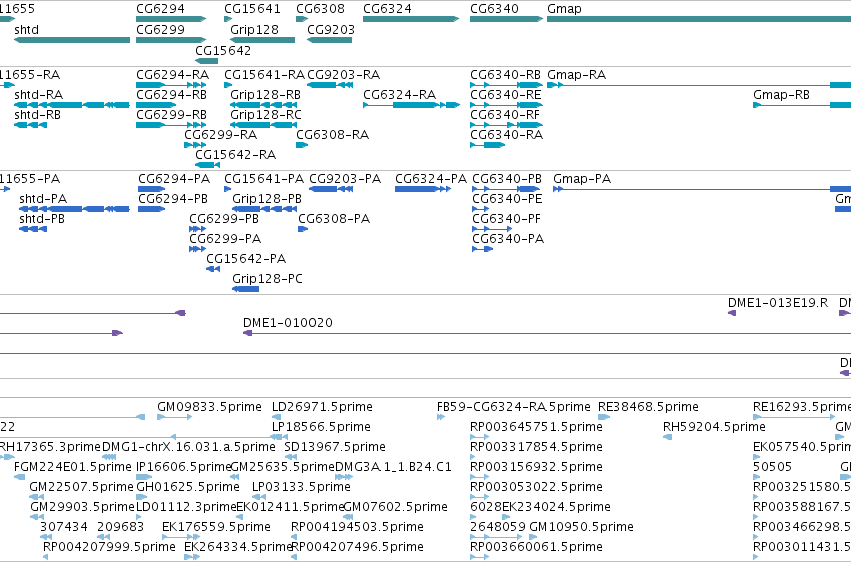Select the RP003645751.5prime EST label
Screen dimensions: 851x562
point(536,426)
